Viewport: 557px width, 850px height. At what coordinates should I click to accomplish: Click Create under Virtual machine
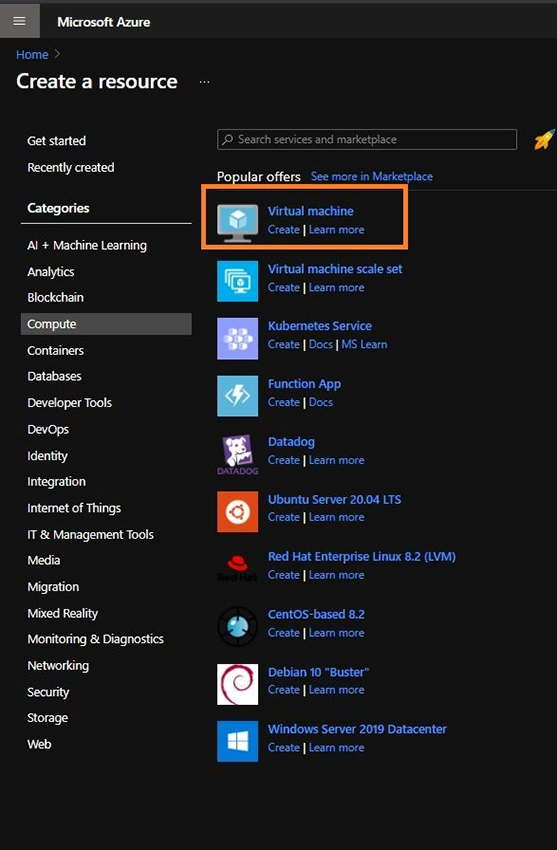(x=283, y=230)
